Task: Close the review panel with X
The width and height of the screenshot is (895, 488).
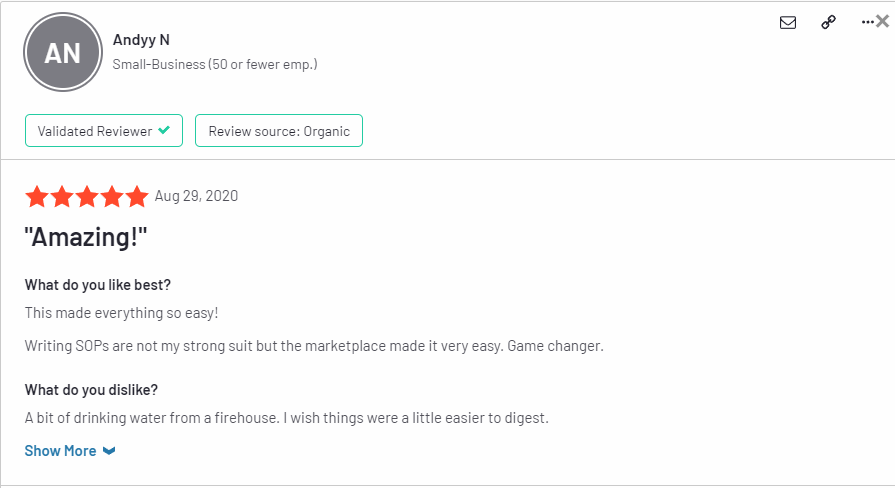Action: 882,22
